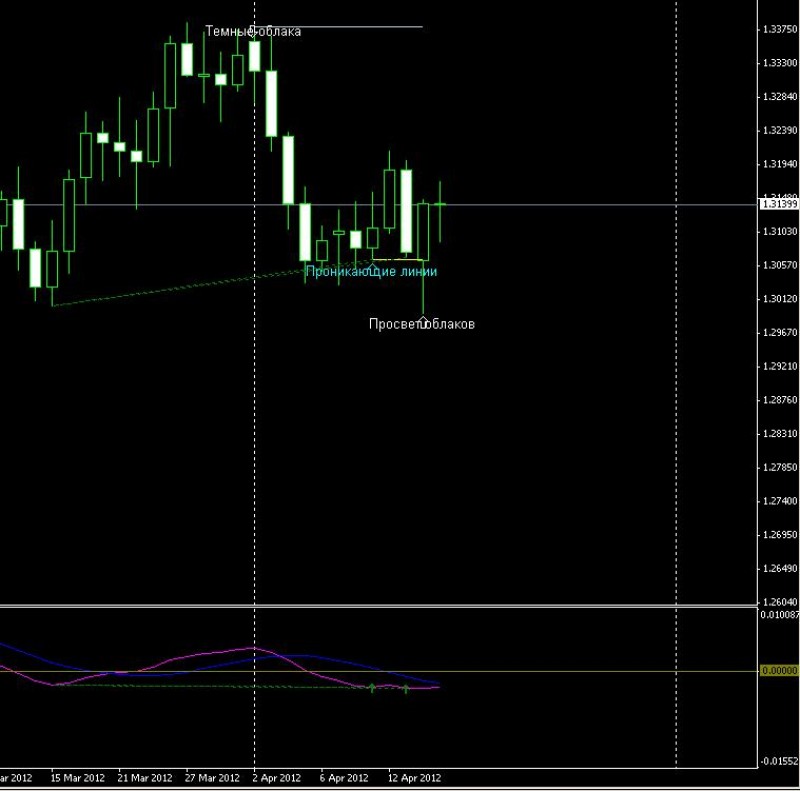Select 15 Mar 2012 on the time axis
Screen dimensions: 800x791
pyautogui.click(x=77, y=777)
